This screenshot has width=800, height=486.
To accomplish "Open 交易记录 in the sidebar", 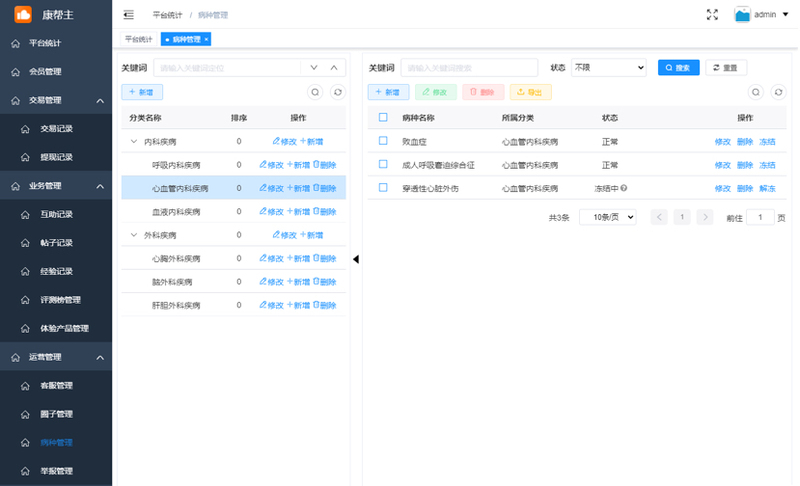I will (x=56, y=129).
